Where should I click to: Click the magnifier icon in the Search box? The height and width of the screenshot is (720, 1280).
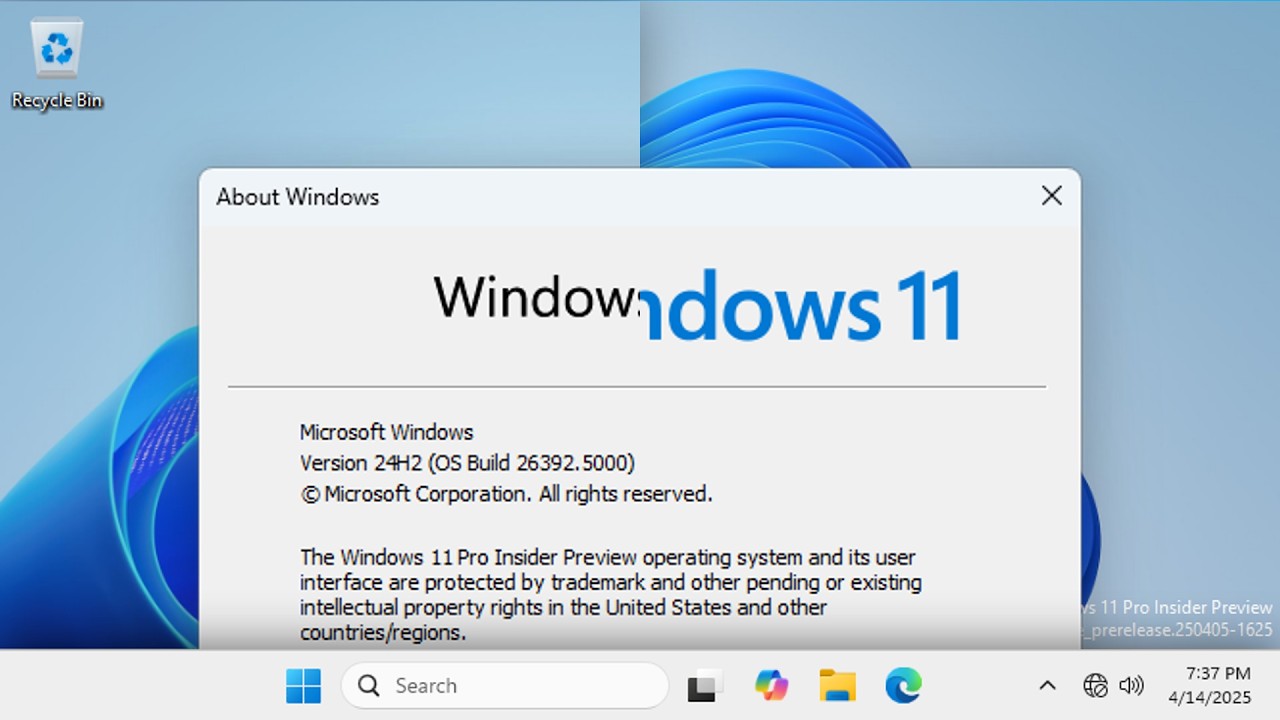[368, 686]
